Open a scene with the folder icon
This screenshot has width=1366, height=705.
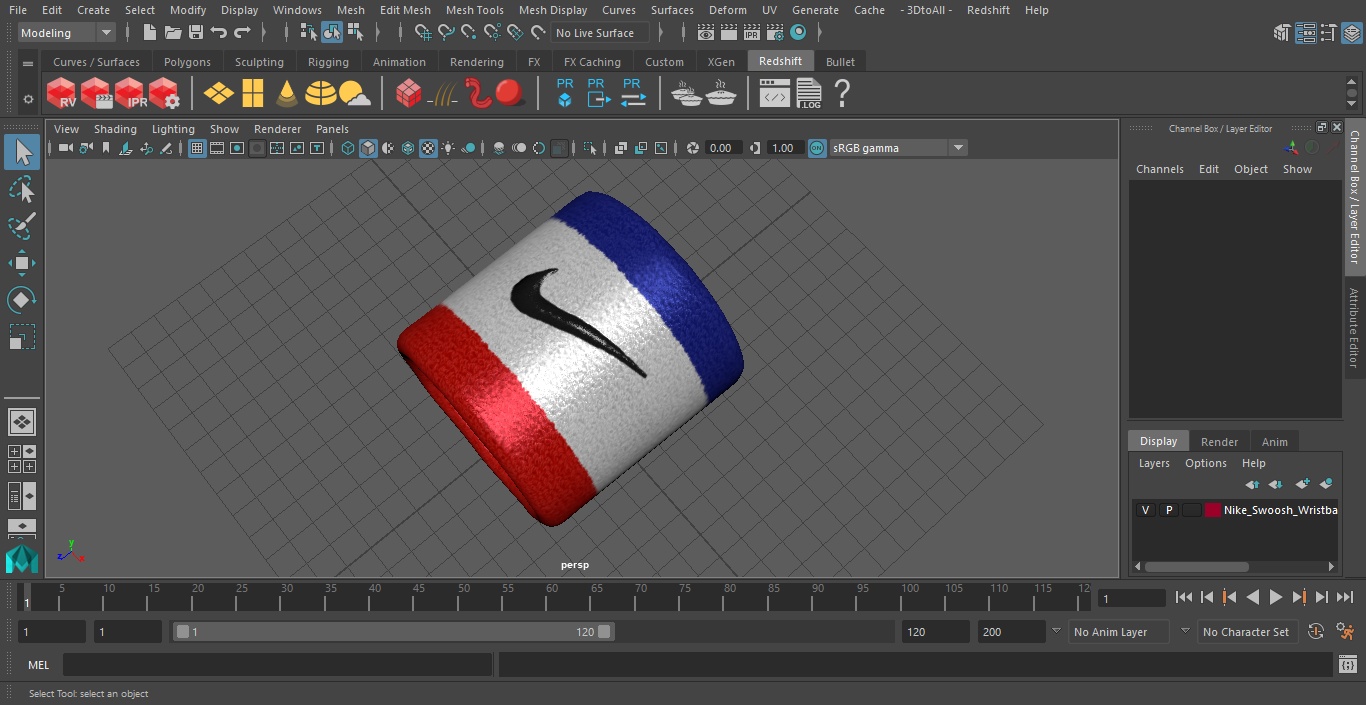[x=173, y=33]
